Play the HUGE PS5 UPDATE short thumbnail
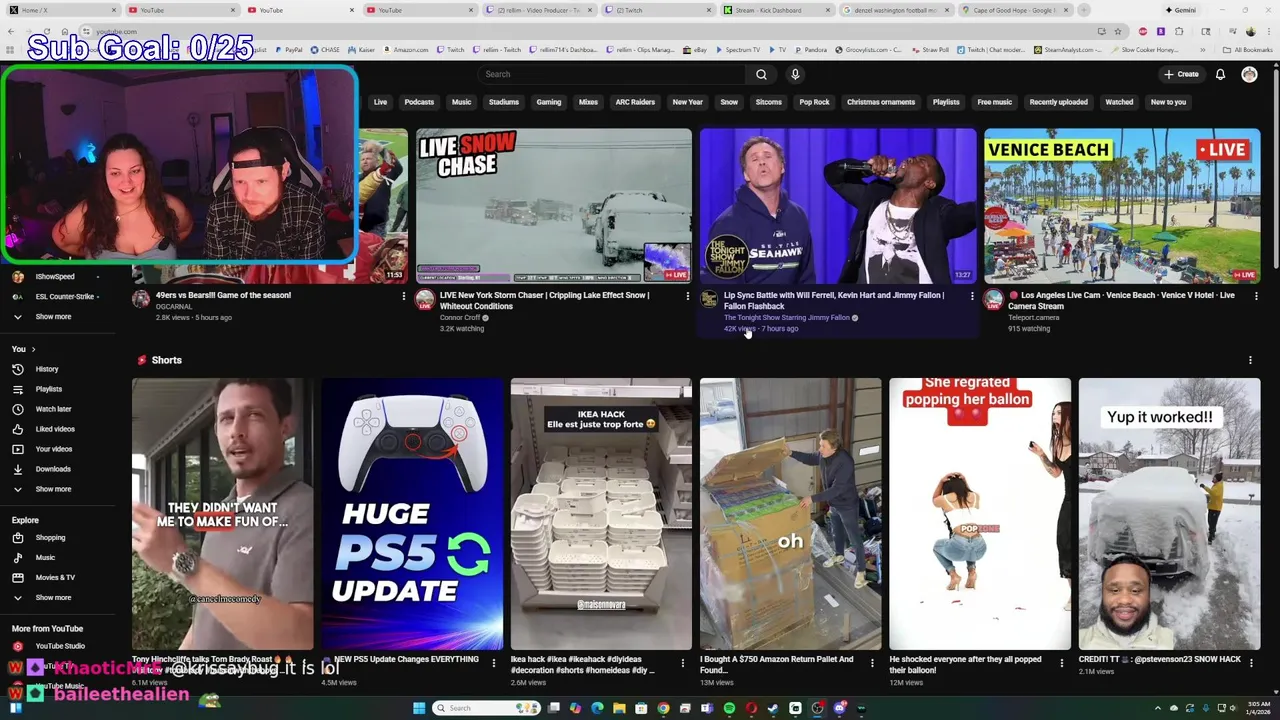 point(412,514)
